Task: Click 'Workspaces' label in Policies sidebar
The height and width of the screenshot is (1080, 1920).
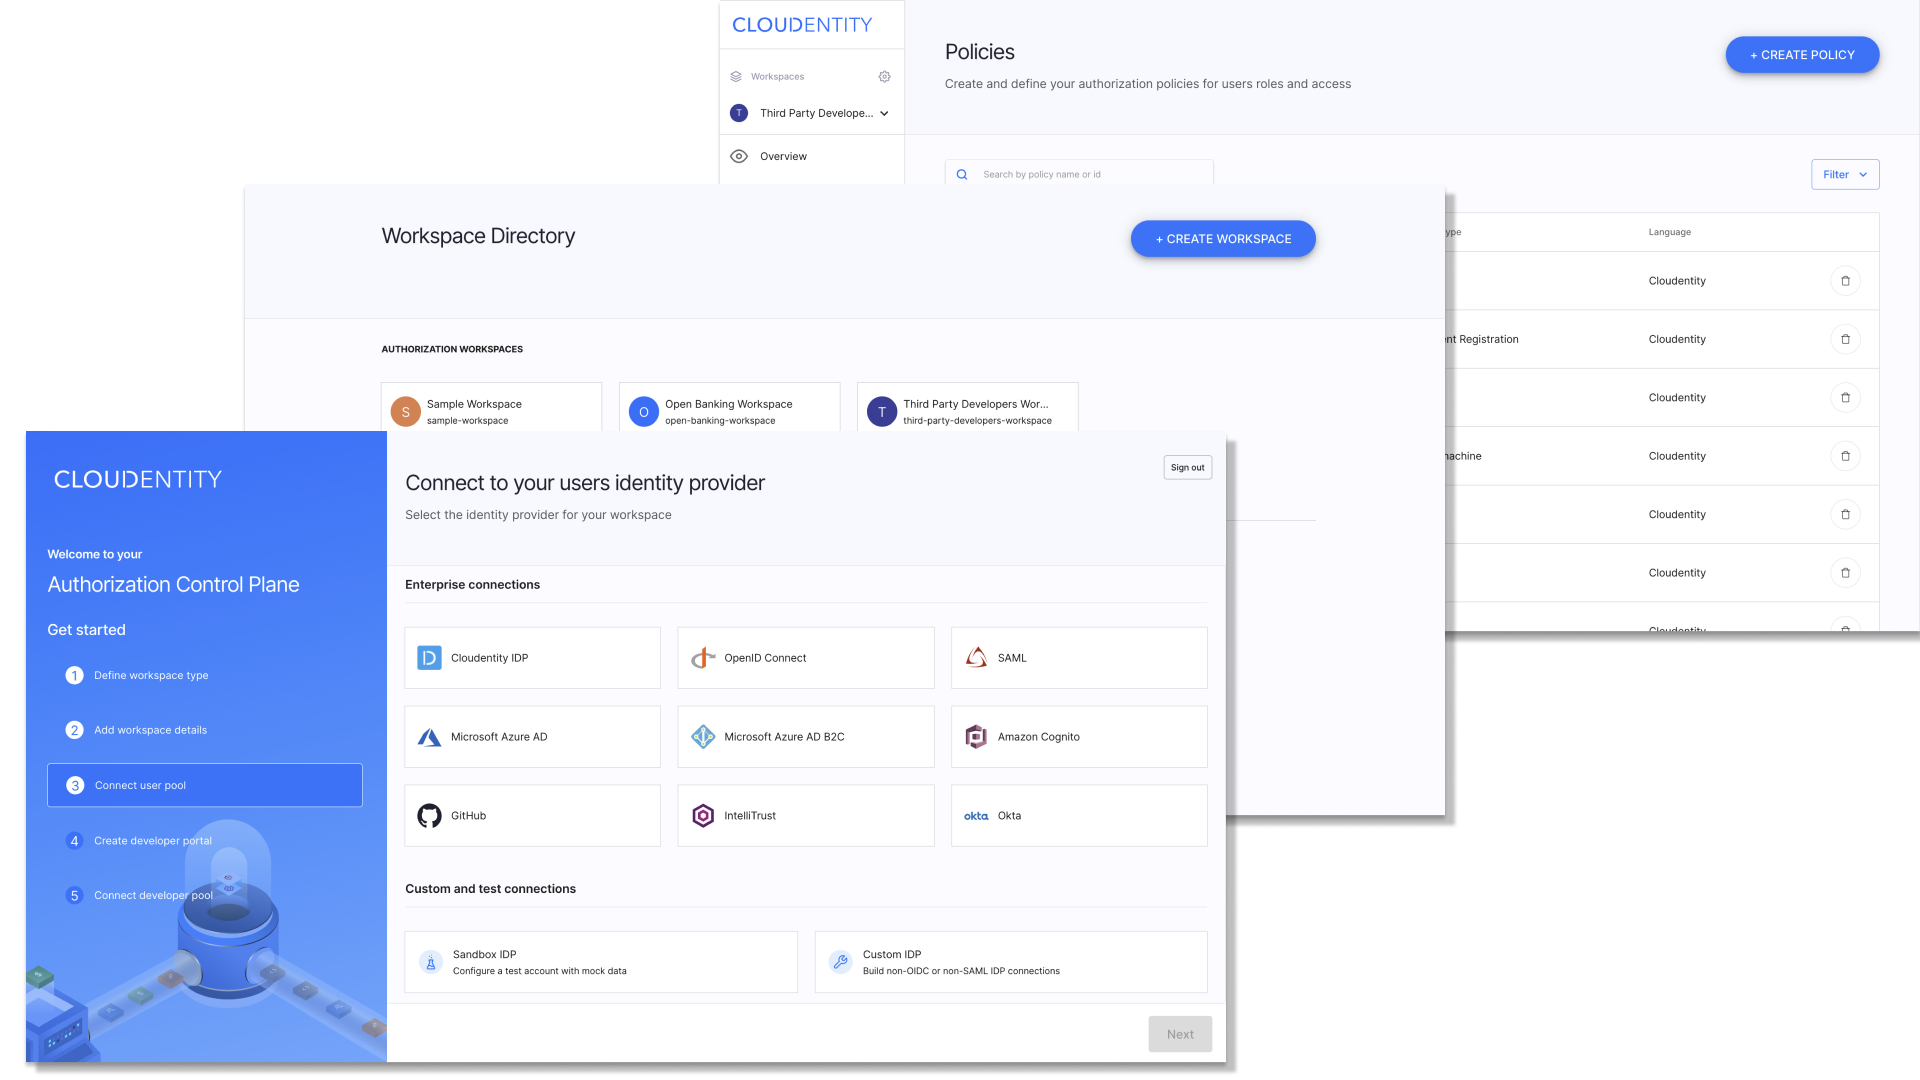Action: pyautogui.click(x=777, y=77)
